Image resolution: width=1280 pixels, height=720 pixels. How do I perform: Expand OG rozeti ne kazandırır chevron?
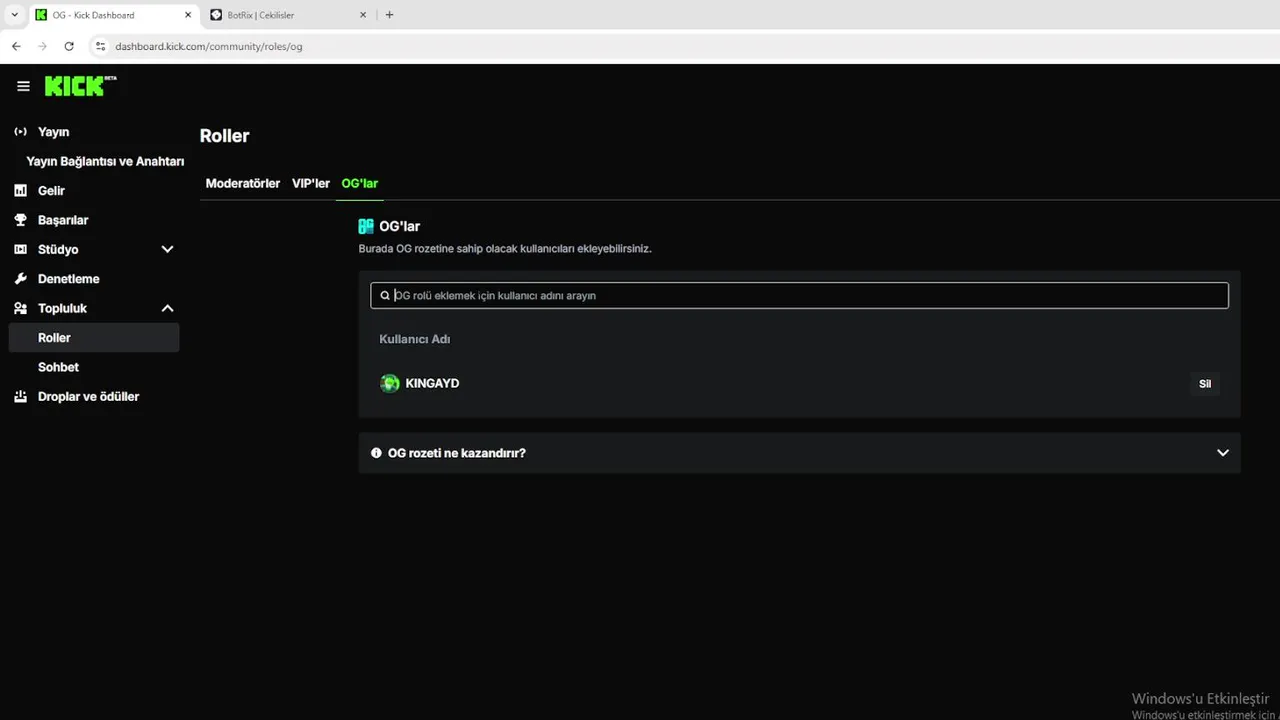tap(1223, 453)
